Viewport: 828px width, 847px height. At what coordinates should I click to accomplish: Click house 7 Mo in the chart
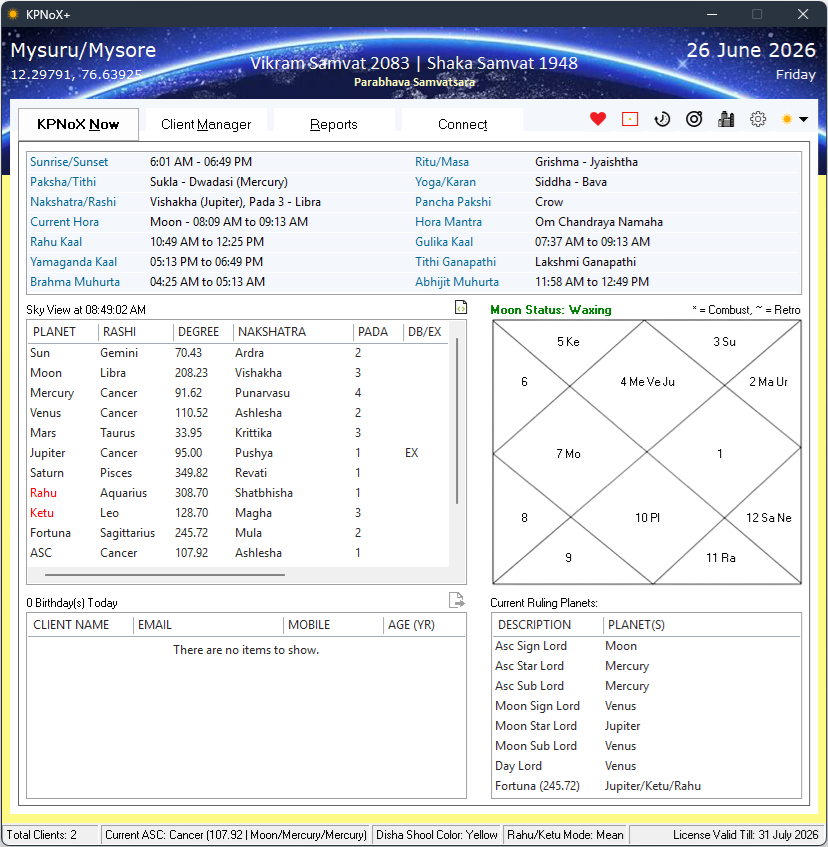pos(568,454)
